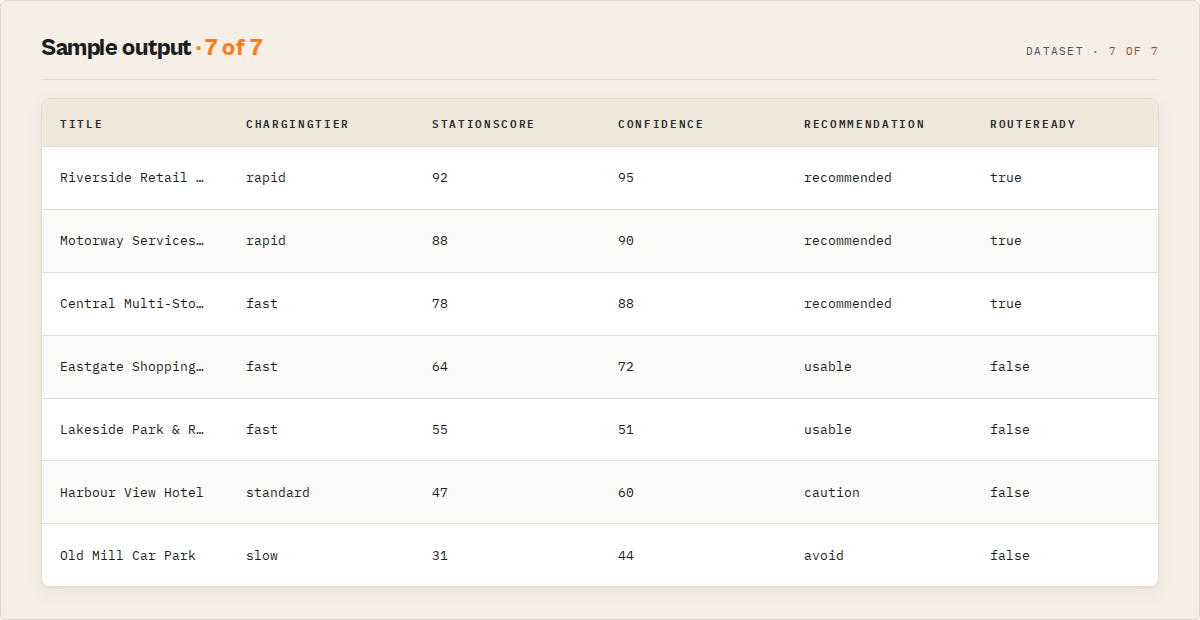Click confidence 88 in Central Multi-Sto row
Viewport: 1200px width, 620px height.
626,304
